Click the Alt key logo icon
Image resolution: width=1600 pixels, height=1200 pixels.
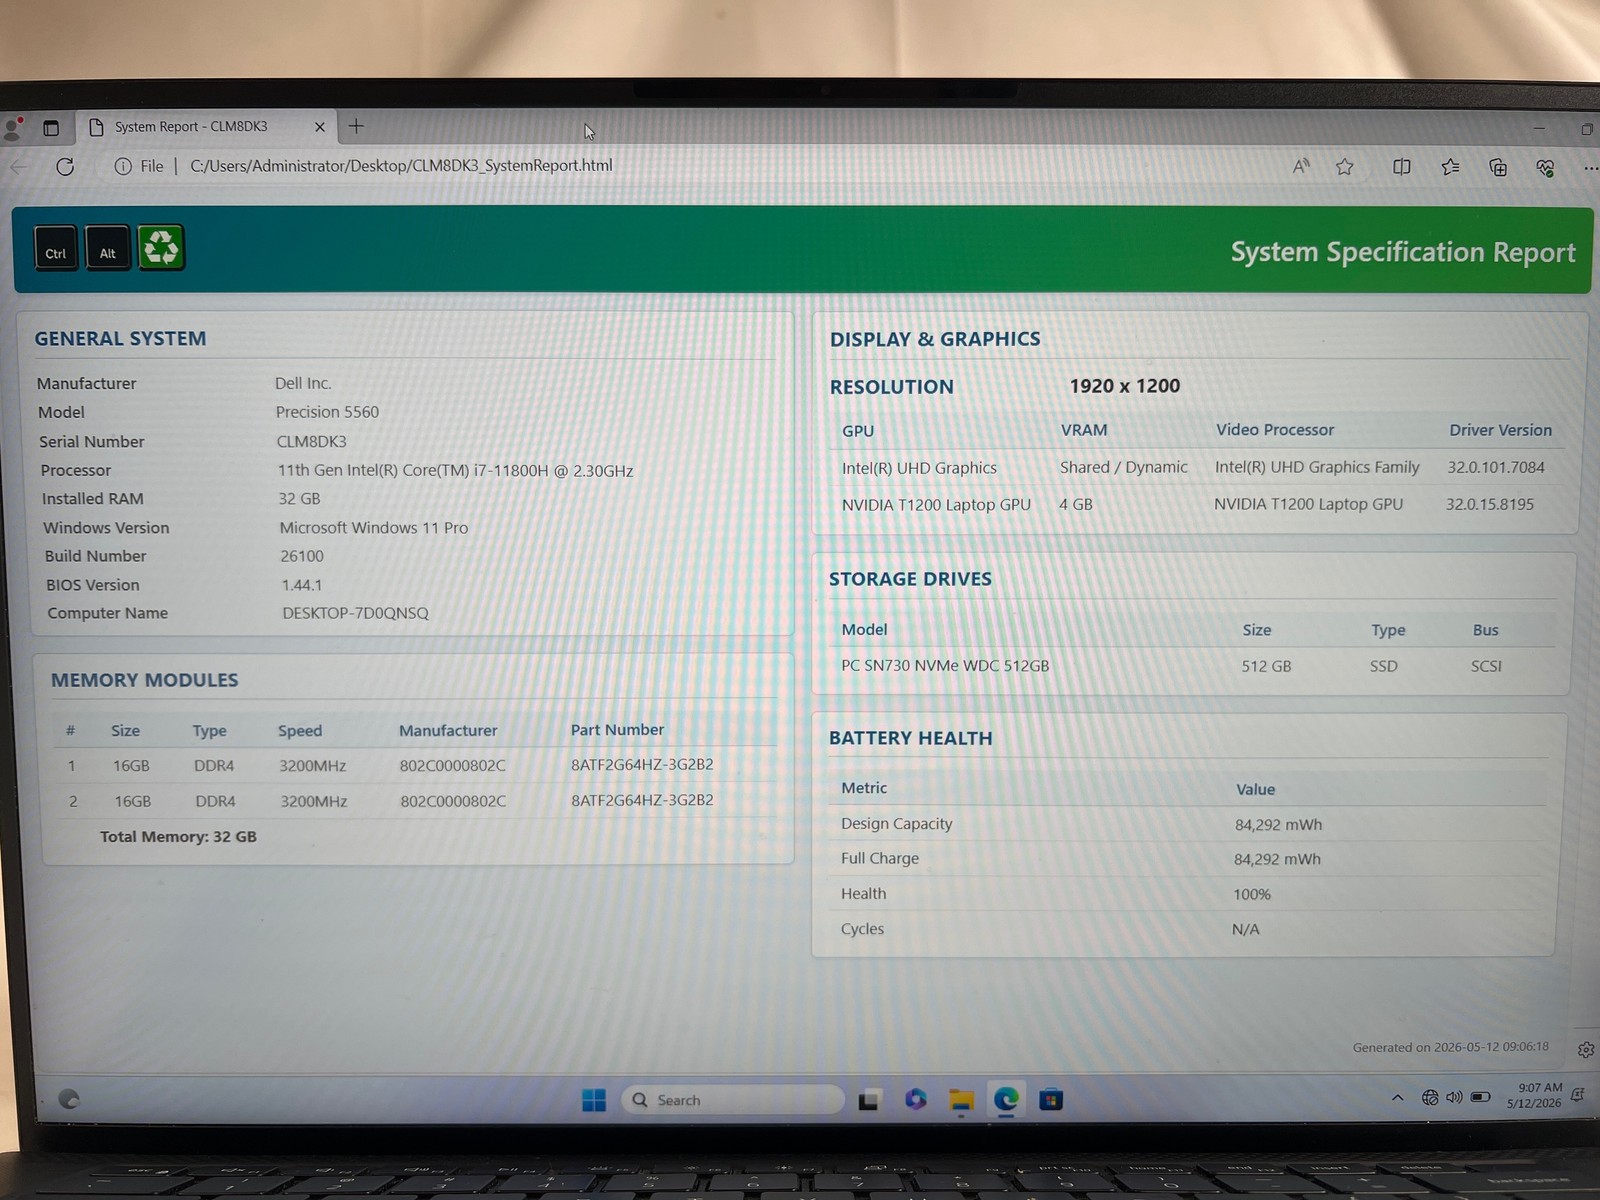(108, 248)
